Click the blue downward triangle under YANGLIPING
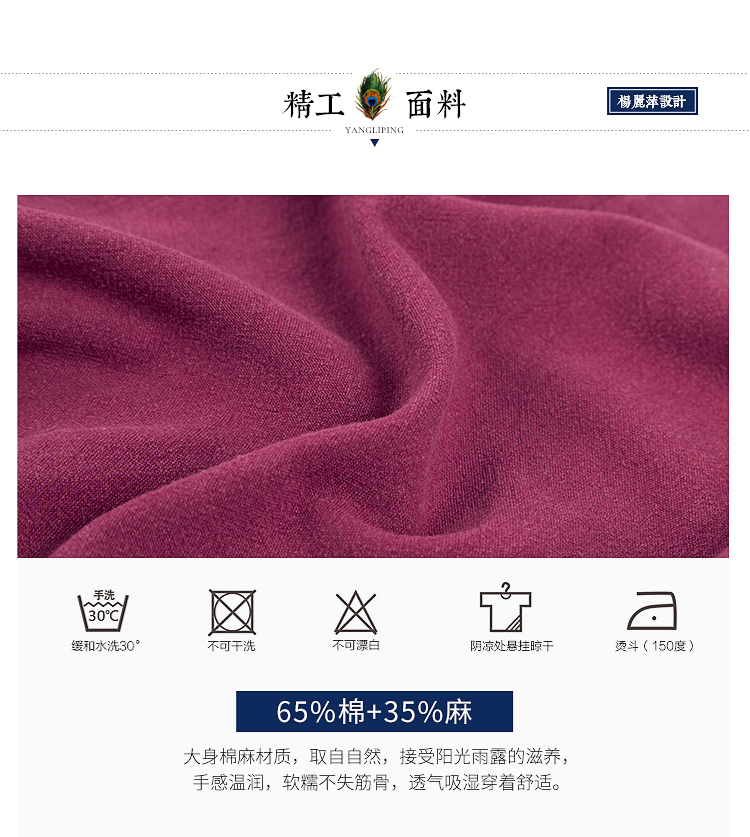The width and height of the screenshot is (750, 837). point(374,143)
